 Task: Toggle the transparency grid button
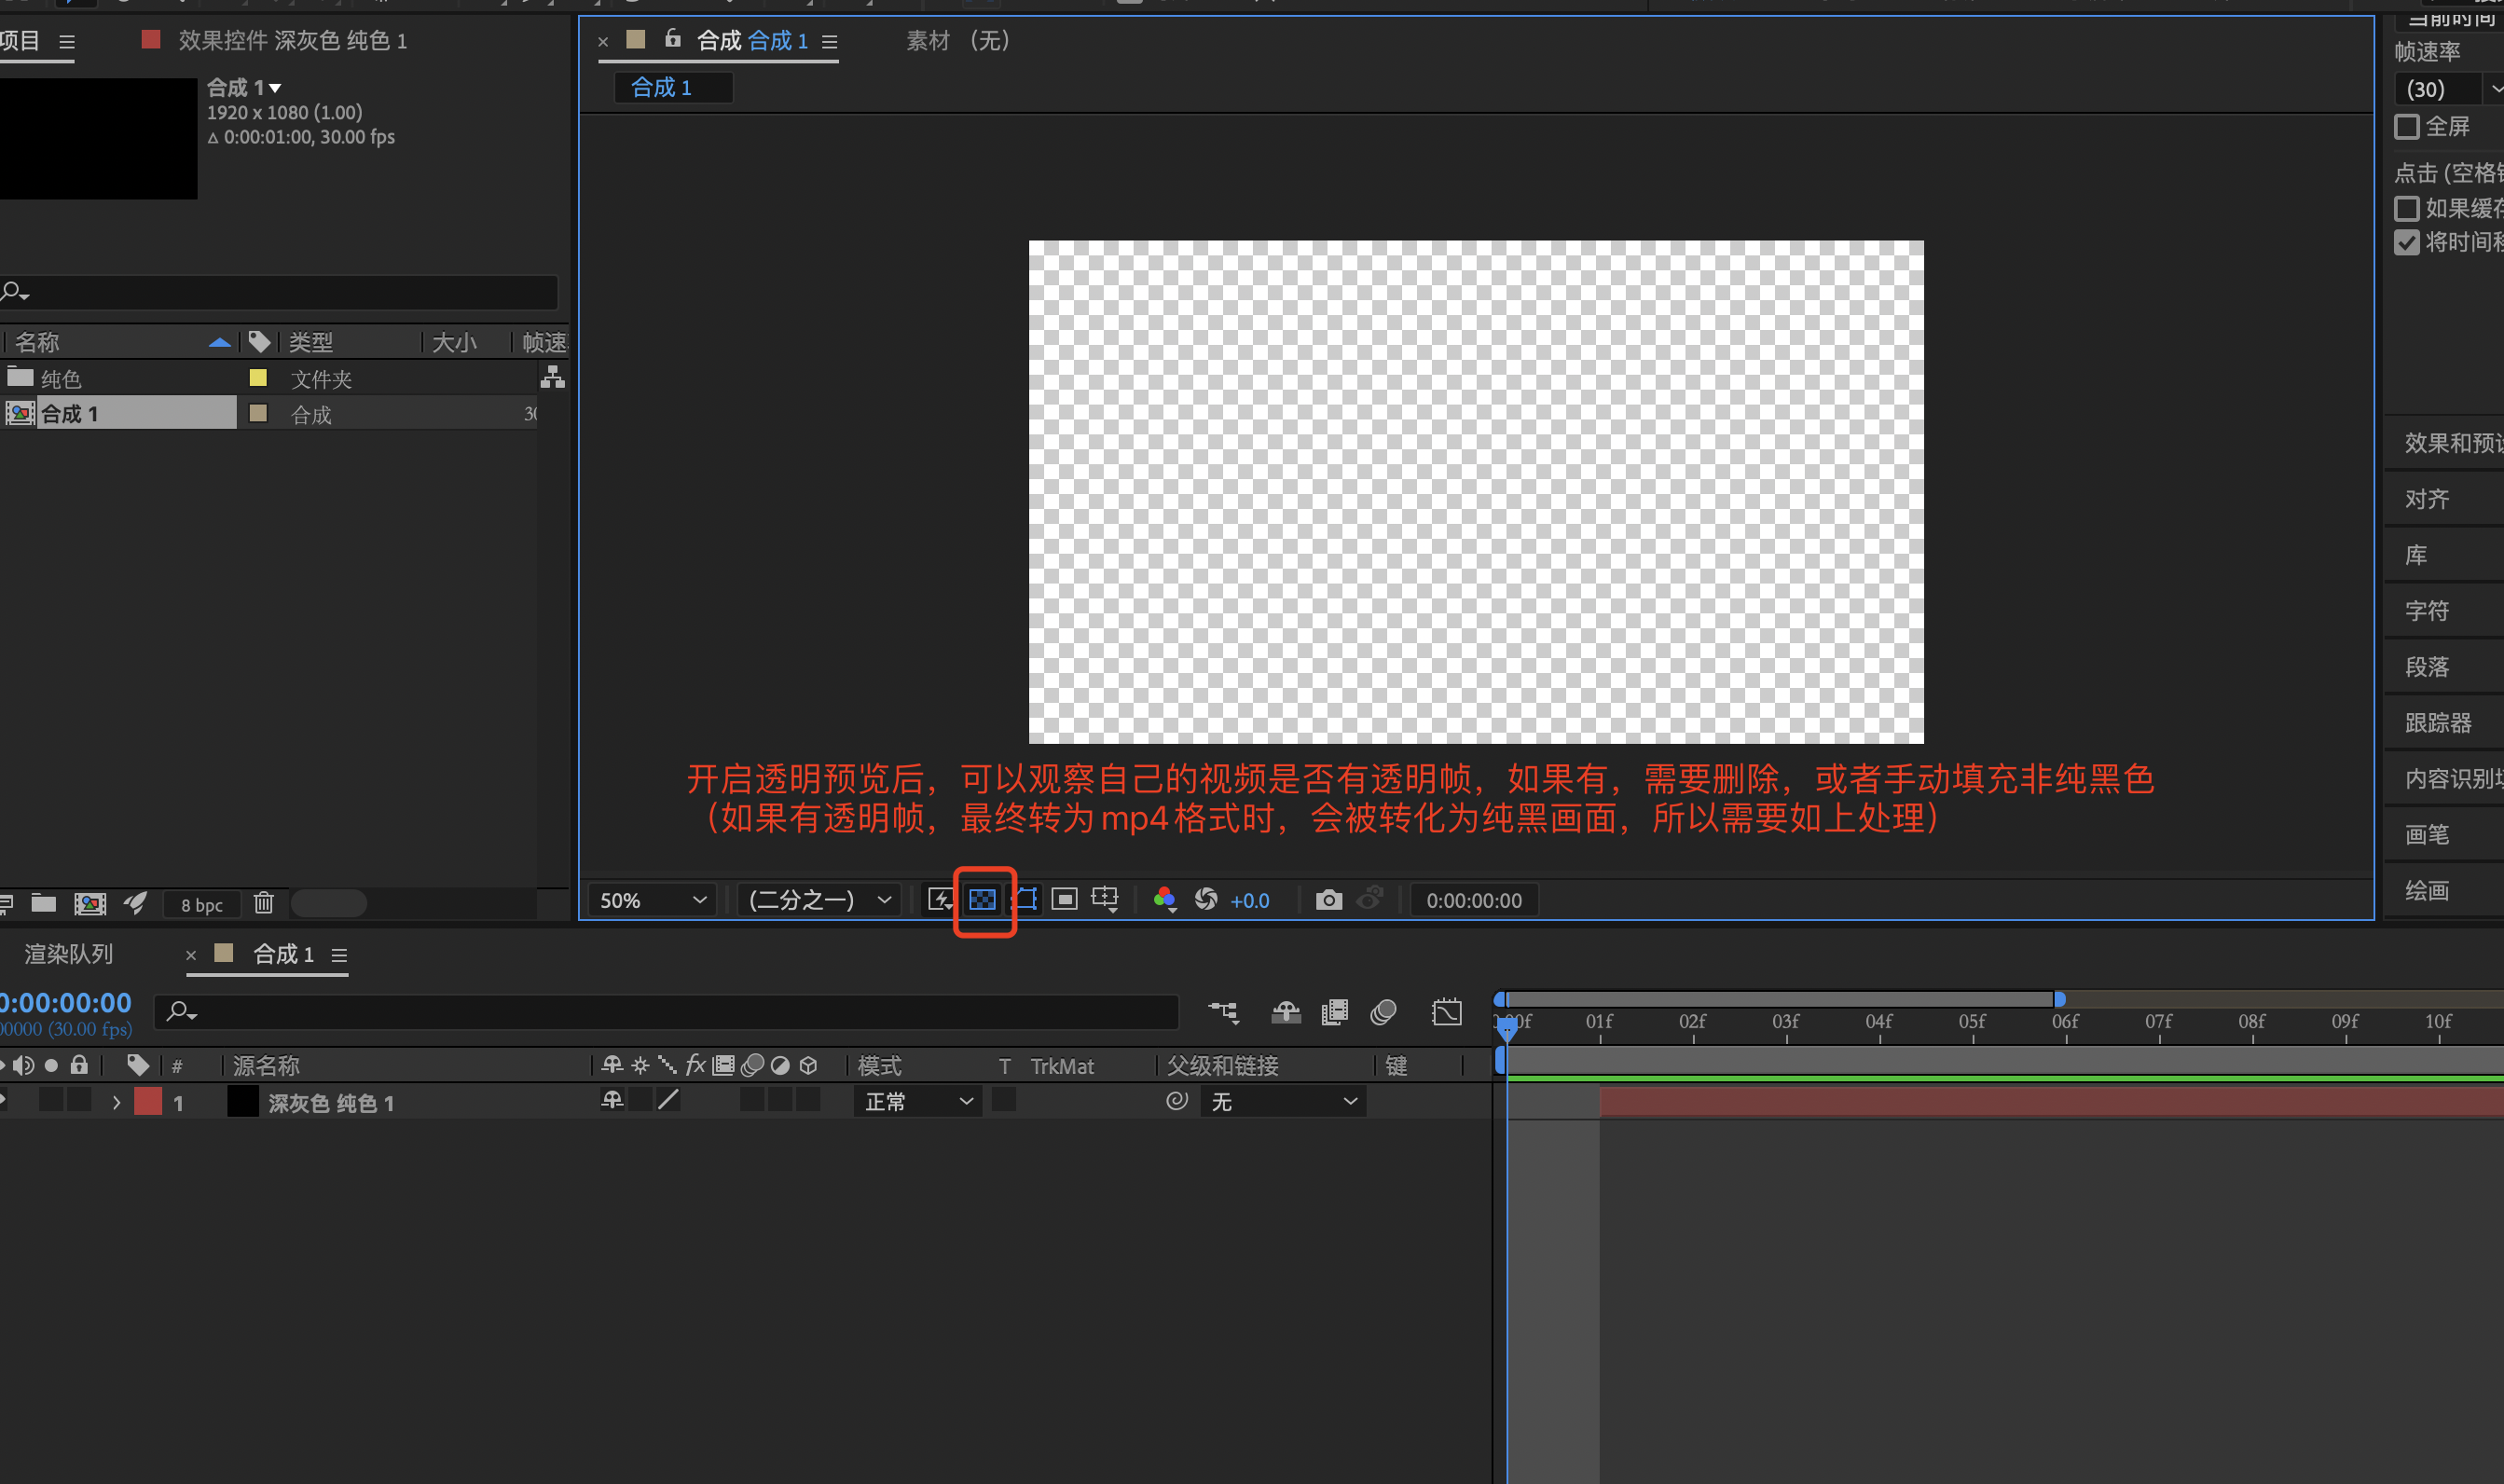(982, 900)
